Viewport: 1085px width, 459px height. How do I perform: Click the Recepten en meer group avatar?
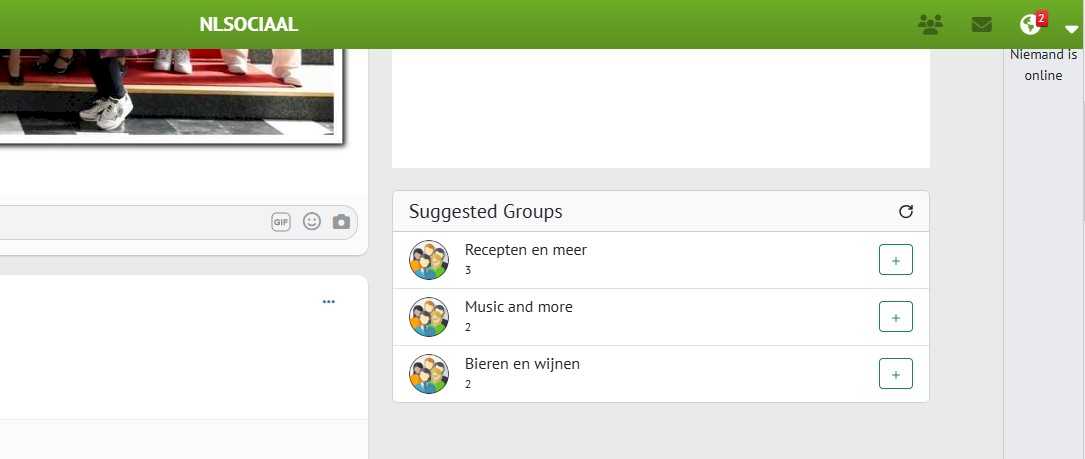tap(429, 260)
